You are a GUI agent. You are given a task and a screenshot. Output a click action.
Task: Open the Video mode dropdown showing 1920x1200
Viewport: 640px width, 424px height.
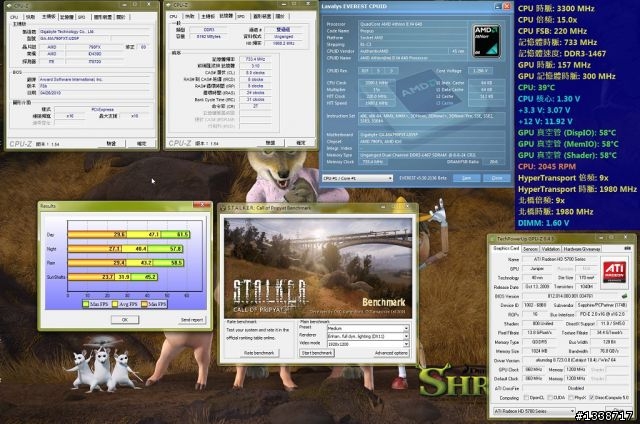pyautogui.click(x=368, y=344)
